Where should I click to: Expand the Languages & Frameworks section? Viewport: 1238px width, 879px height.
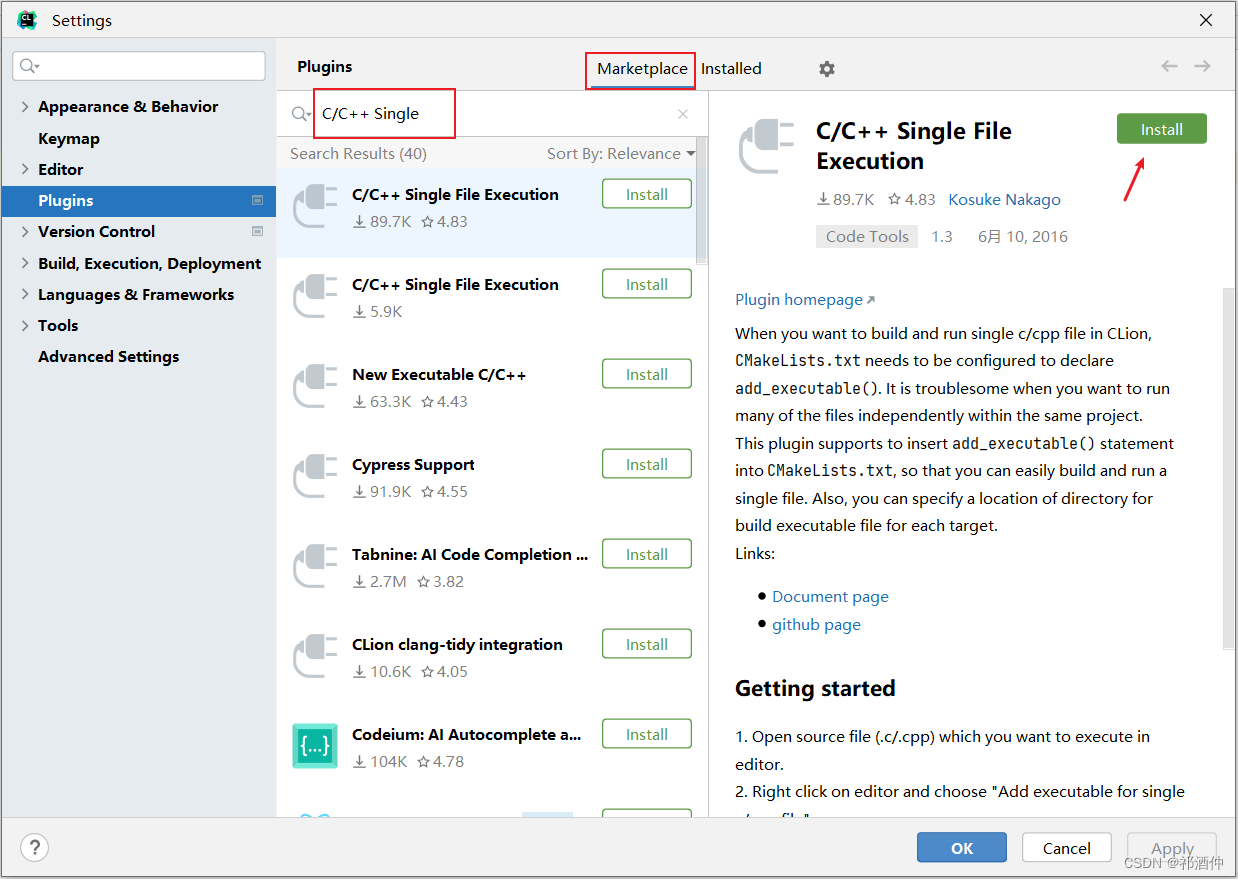tap(25, 294)
